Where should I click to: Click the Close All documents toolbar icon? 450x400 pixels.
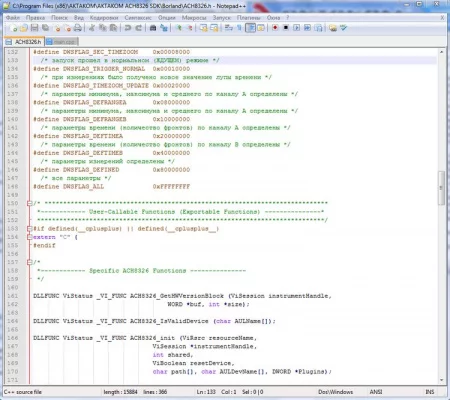(67, 28)
